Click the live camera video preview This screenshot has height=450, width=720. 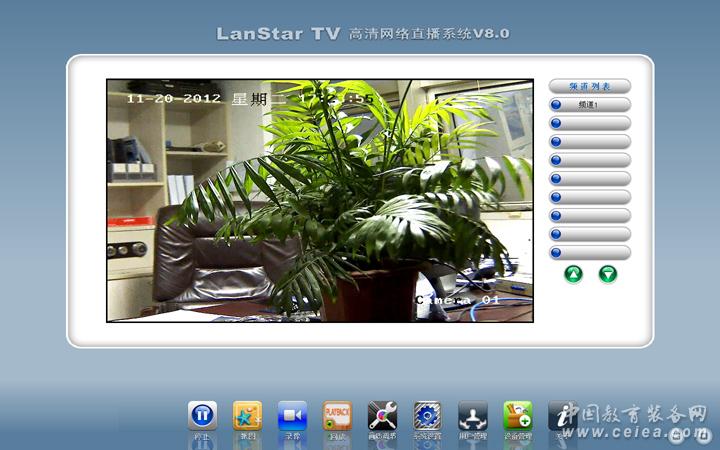320,200
